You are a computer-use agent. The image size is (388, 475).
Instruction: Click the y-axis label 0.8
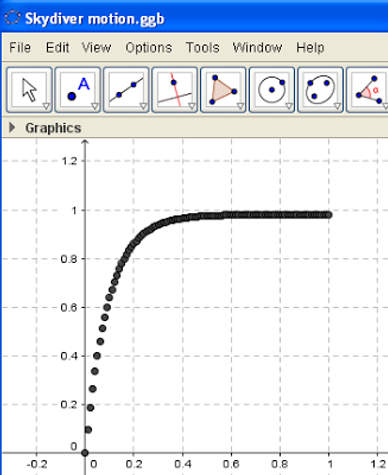click(69, 259)
